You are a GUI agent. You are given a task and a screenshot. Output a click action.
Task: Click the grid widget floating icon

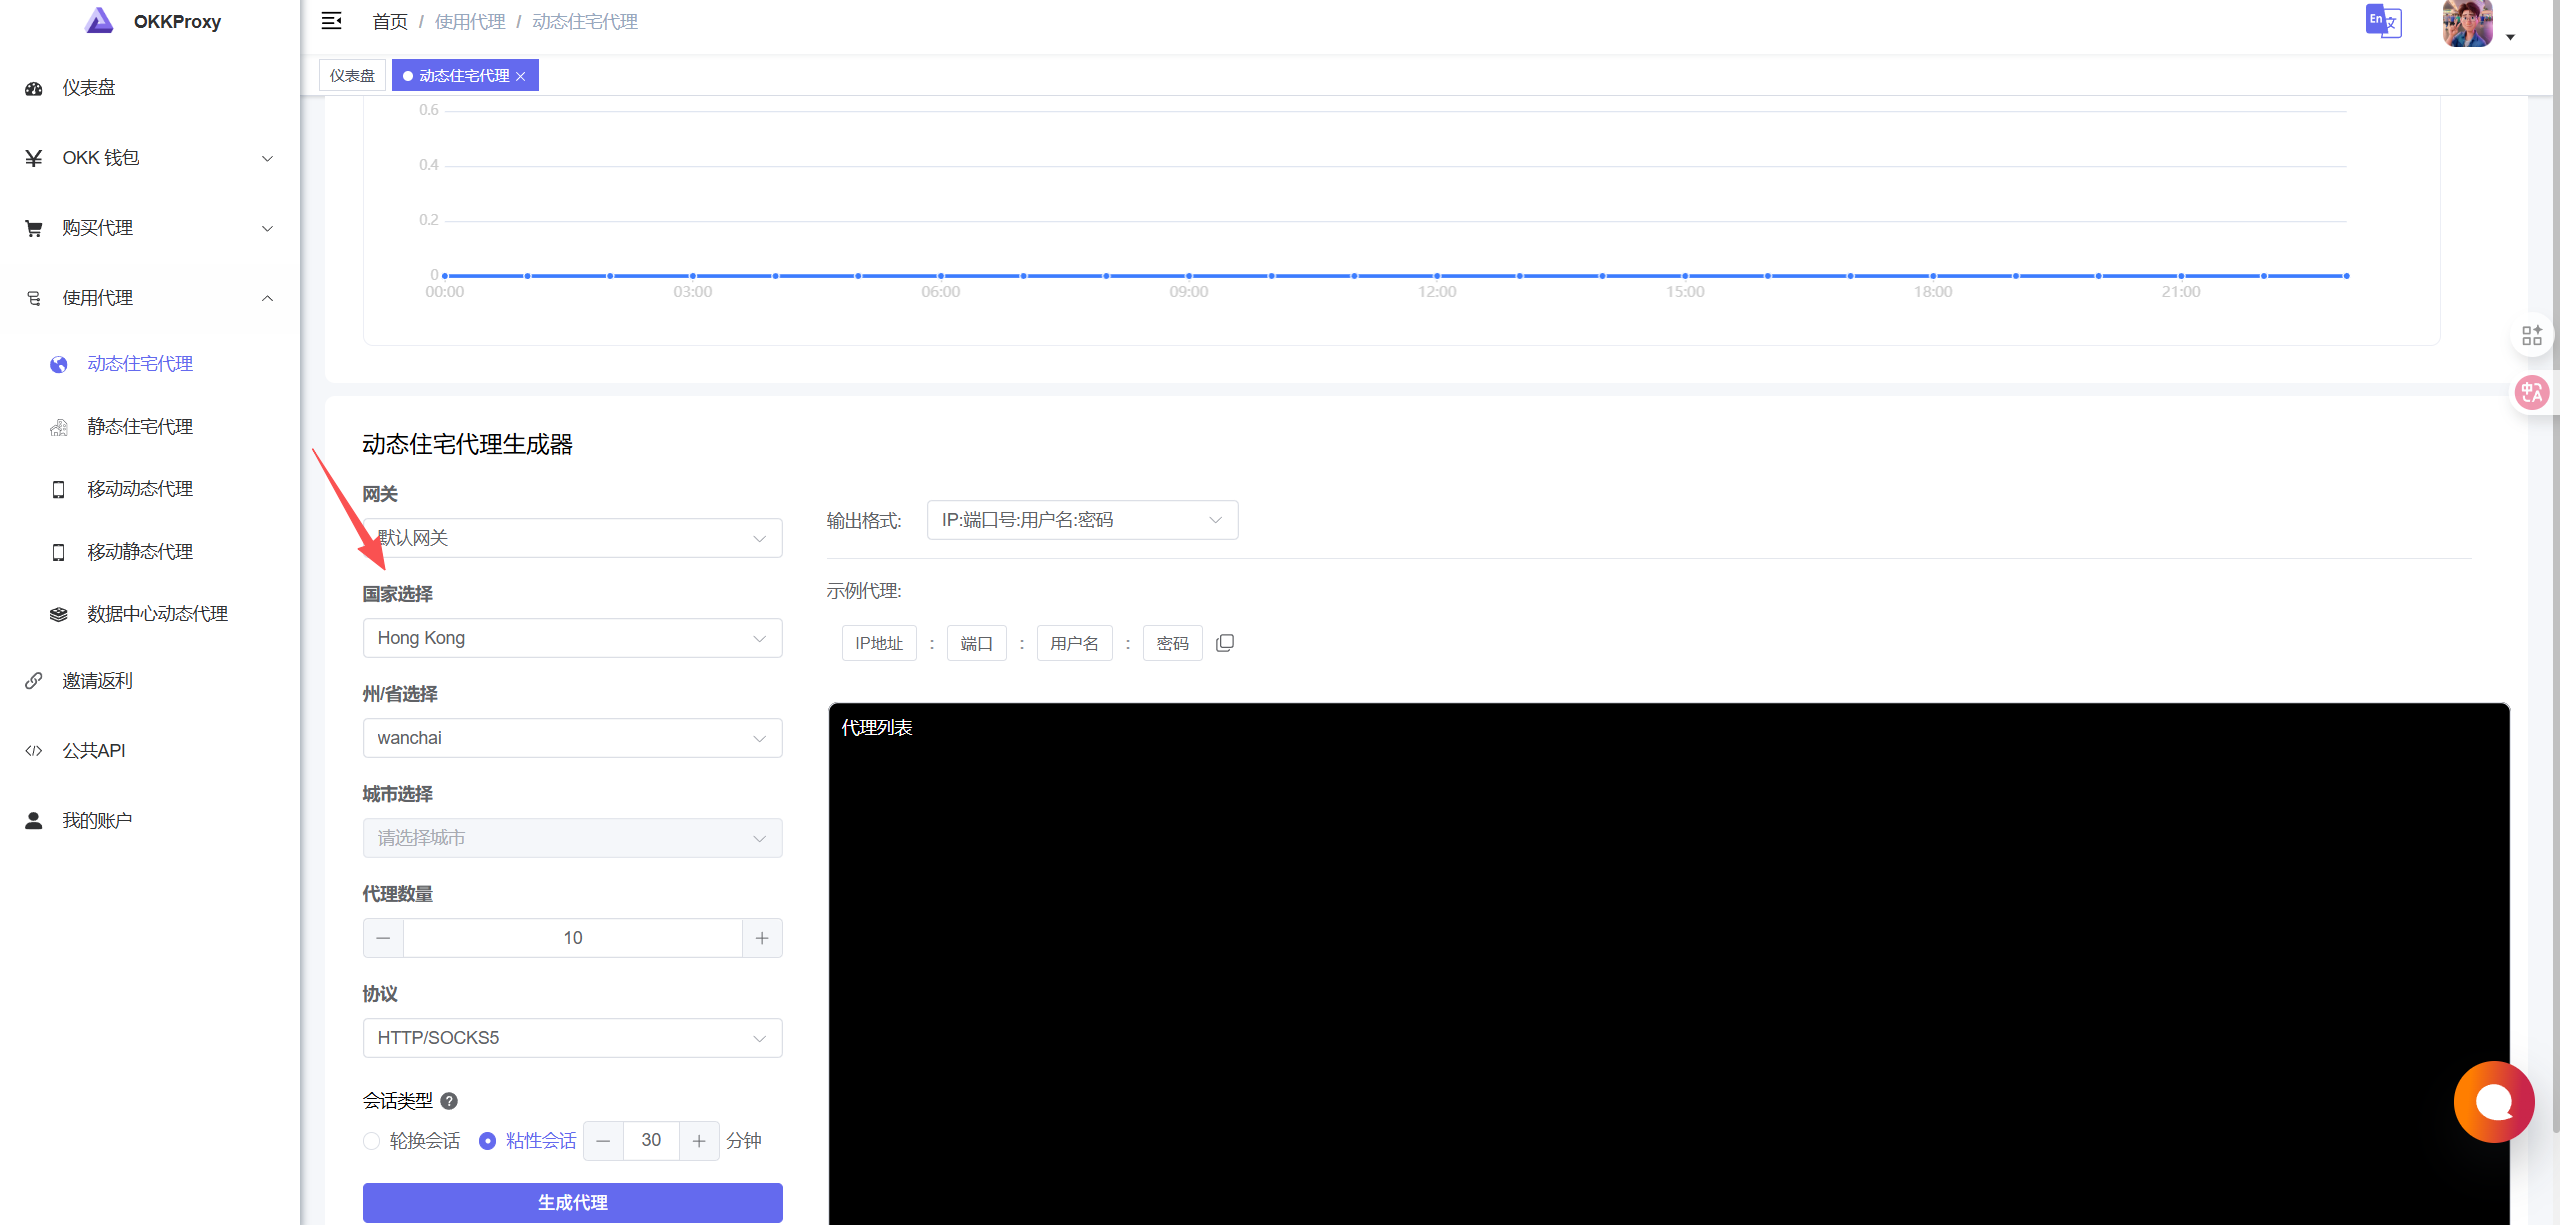click(2532, 336)
